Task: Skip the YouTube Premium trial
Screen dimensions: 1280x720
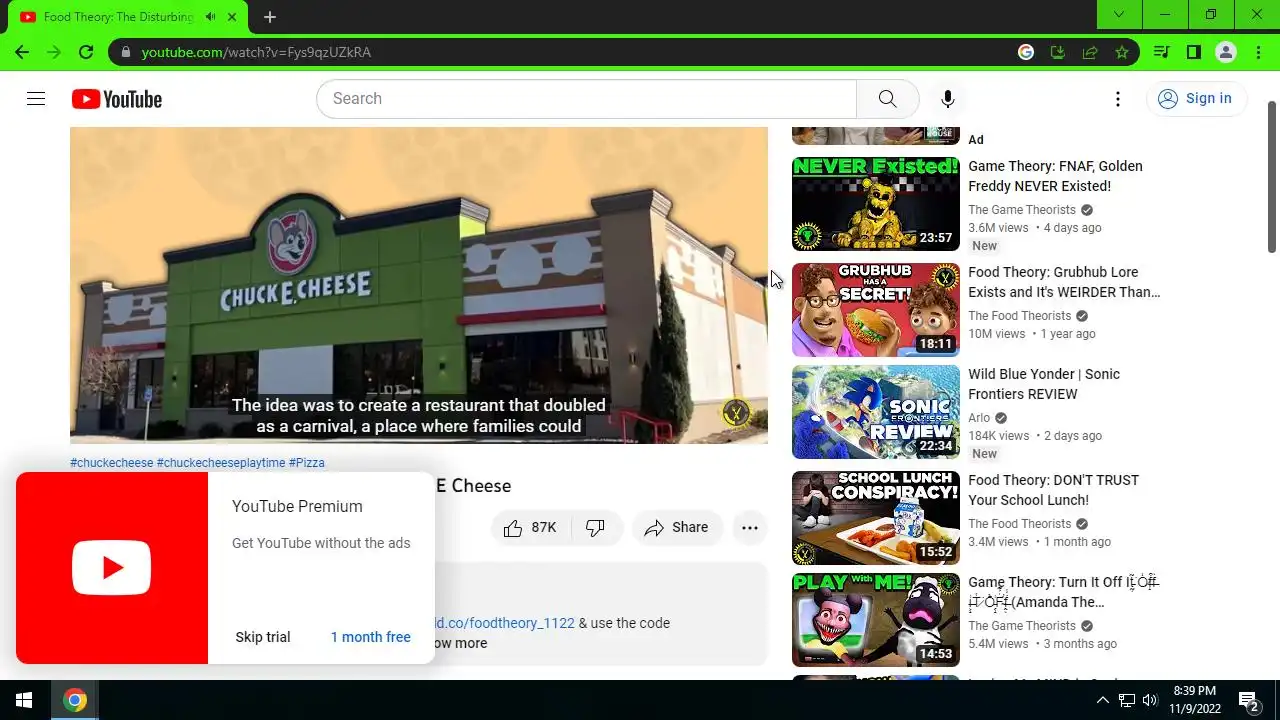Action: pos(263,637)
